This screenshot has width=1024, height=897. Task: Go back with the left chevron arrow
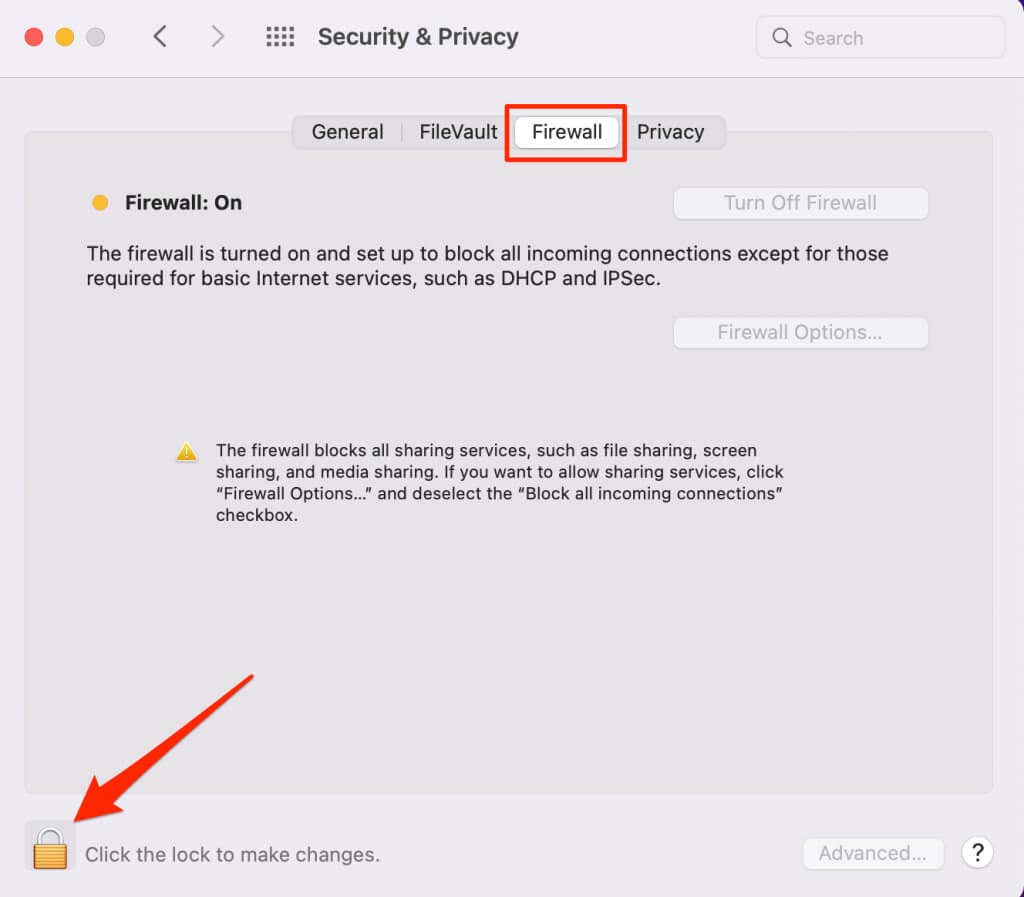tap(160, 37)
